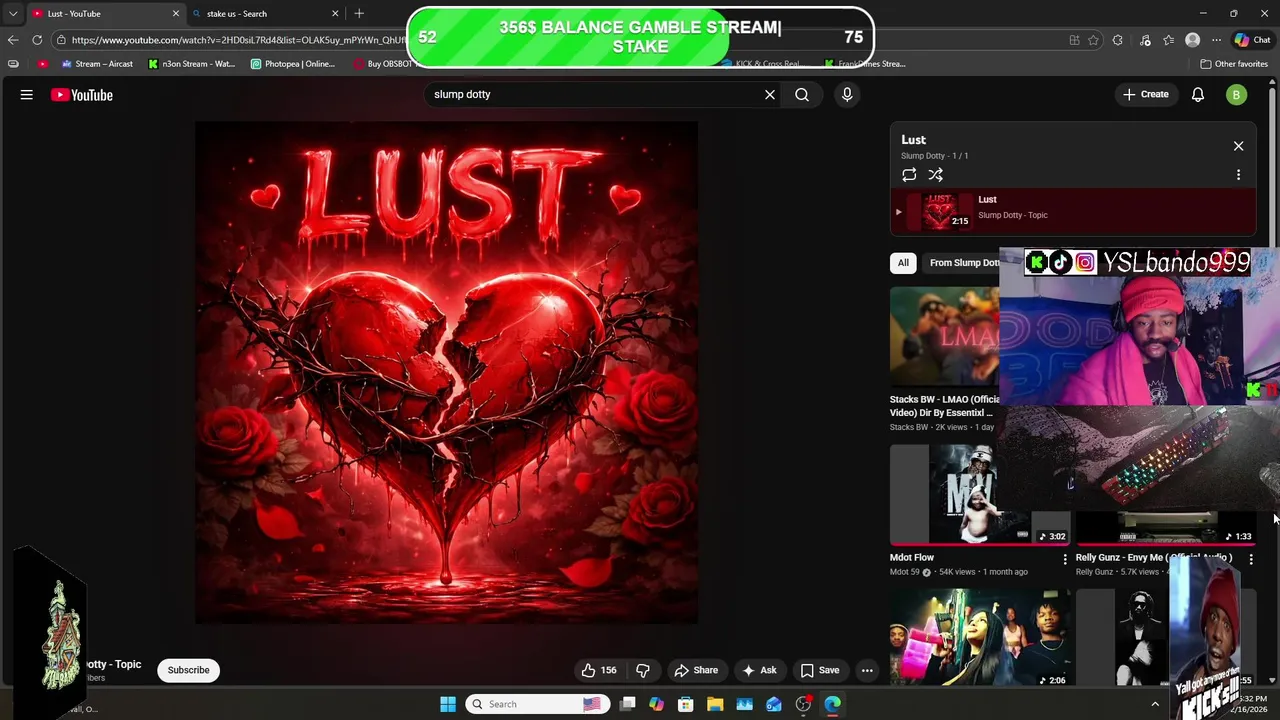Open 'Stream – Aircast' bookmark
This screenshot has width=1280, height=720.
tap(97, 64)
